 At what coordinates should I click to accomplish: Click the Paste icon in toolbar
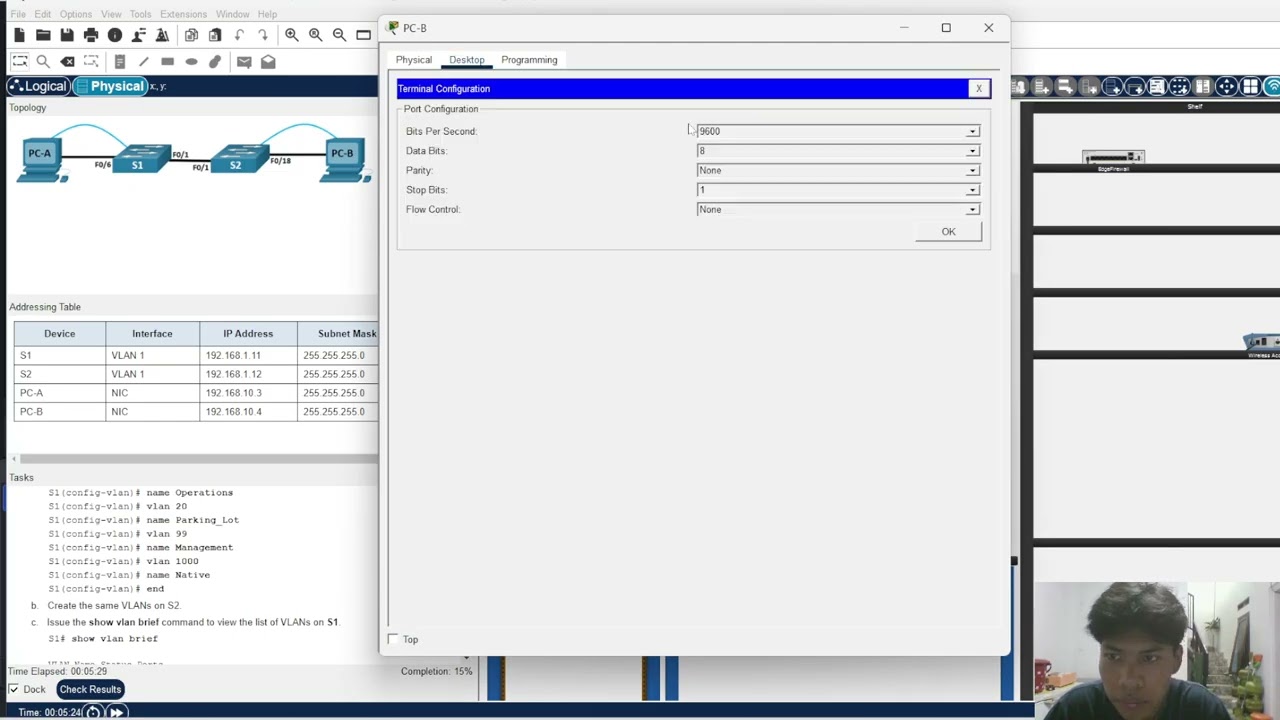(215, 35)
